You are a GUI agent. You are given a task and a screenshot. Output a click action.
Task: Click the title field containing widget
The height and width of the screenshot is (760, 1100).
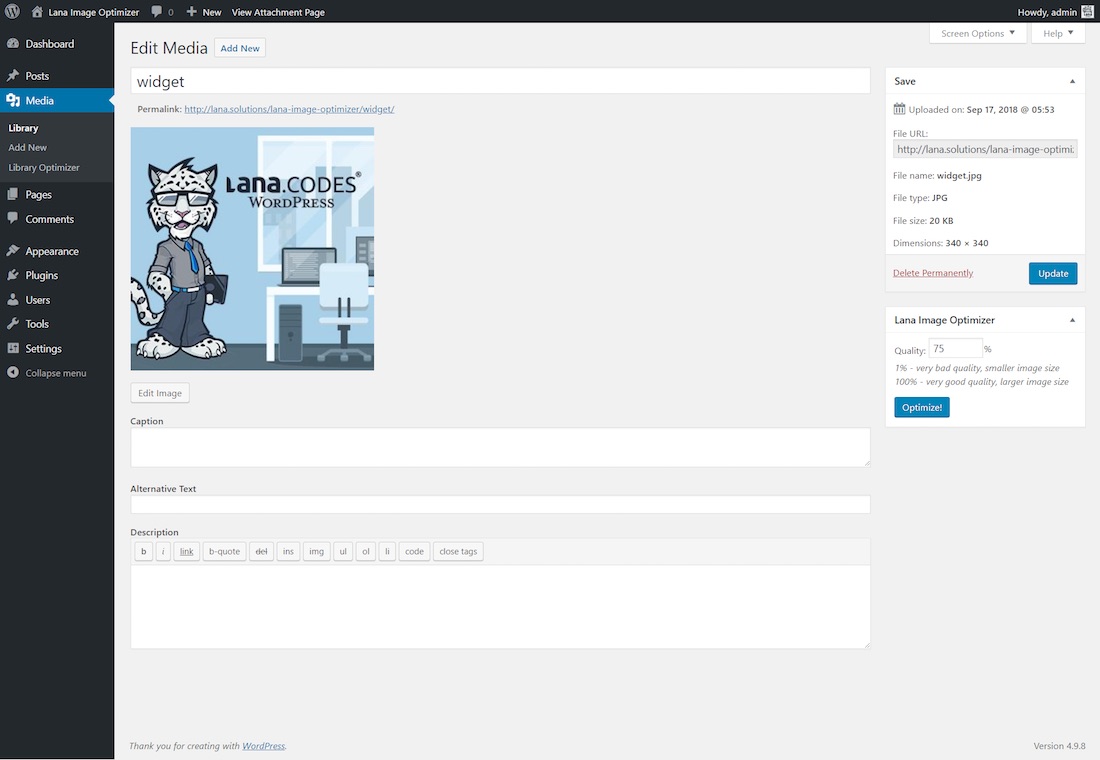[x=500, y=81]
